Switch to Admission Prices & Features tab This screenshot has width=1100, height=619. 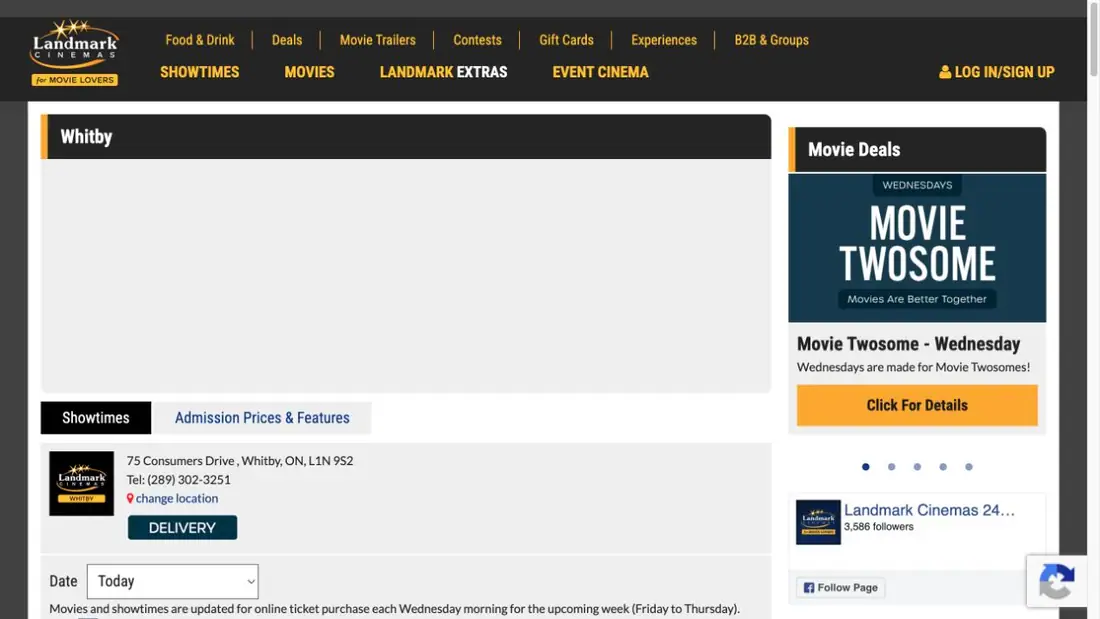[x=262, y=418]
